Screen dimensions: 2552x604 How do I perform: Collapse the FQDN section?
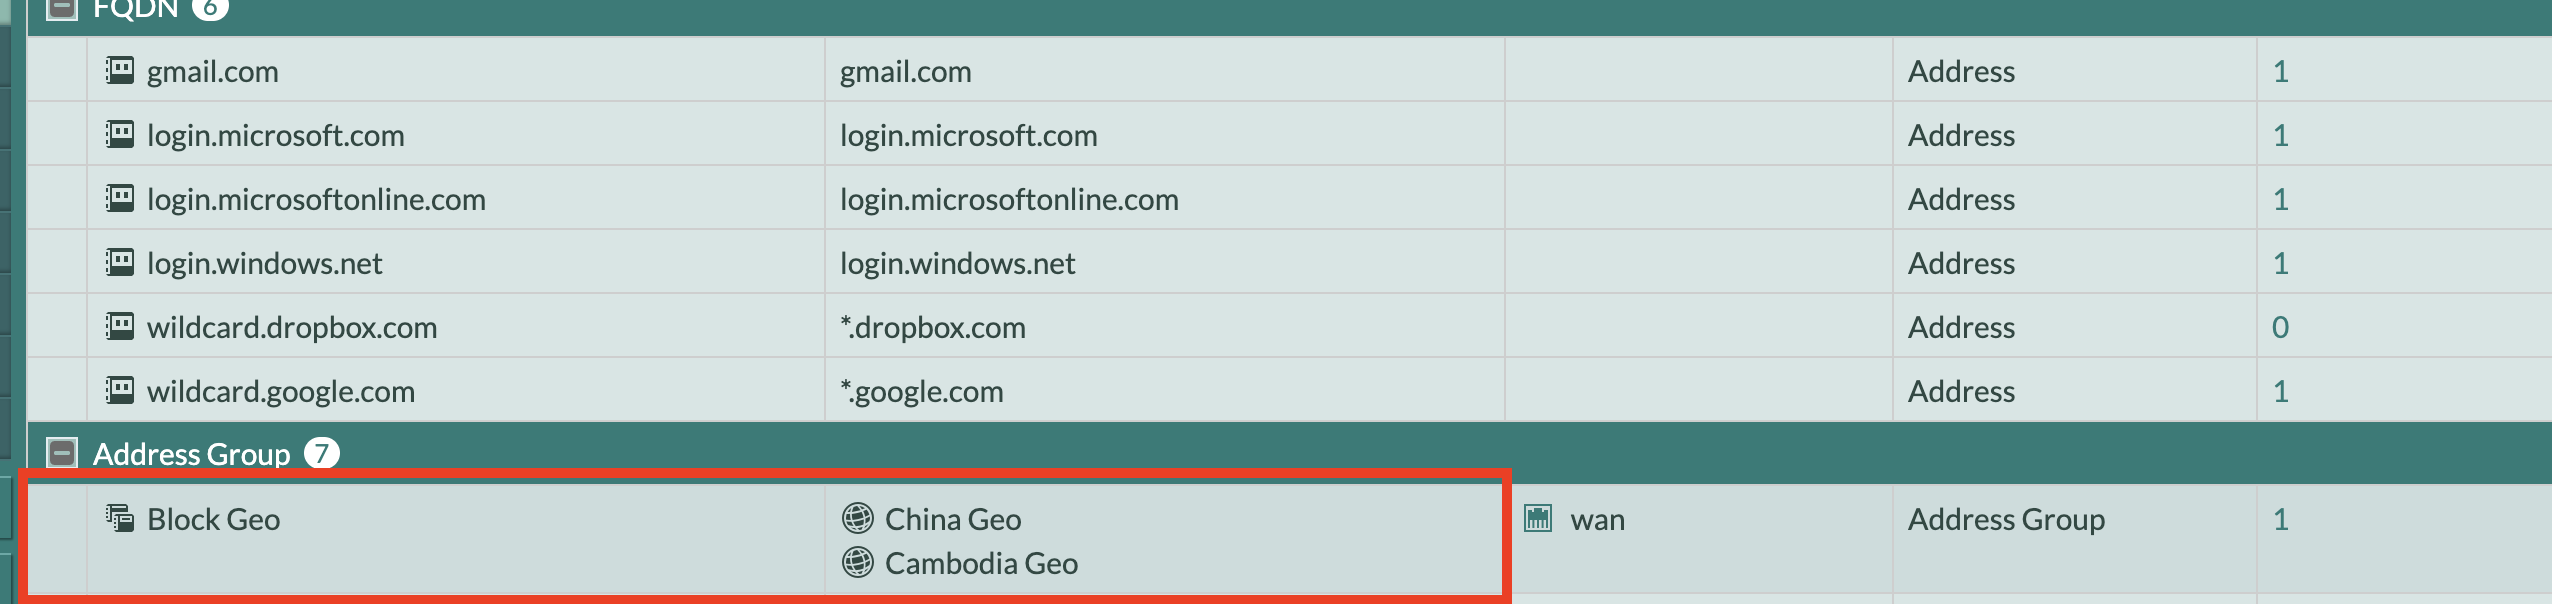[62, 9]
